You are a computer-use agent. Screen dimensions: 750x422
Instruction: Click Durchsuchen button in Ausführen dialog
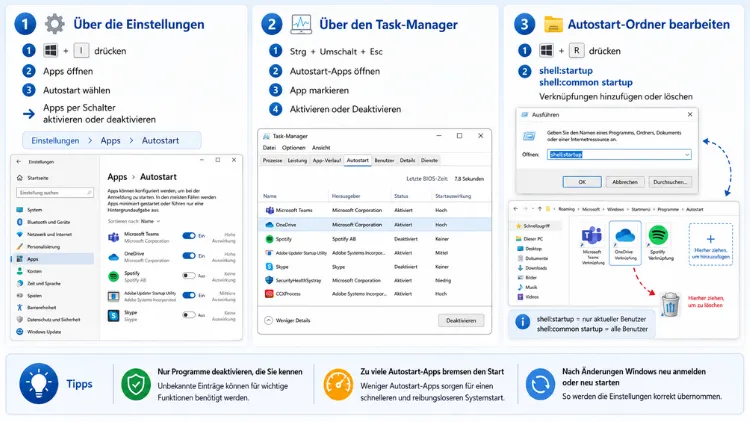670,182
